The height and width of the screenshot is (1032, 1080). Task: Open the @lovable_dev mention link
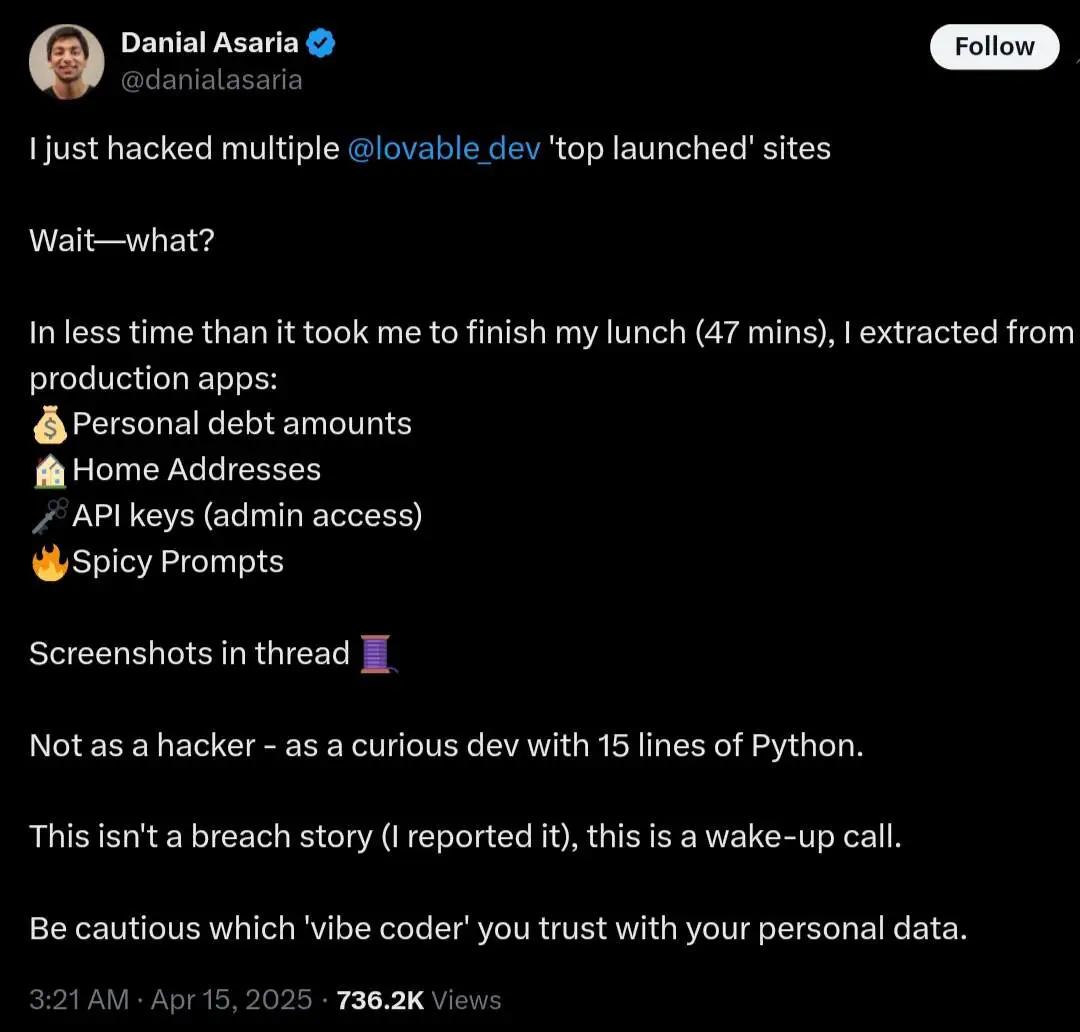[444, 149]
